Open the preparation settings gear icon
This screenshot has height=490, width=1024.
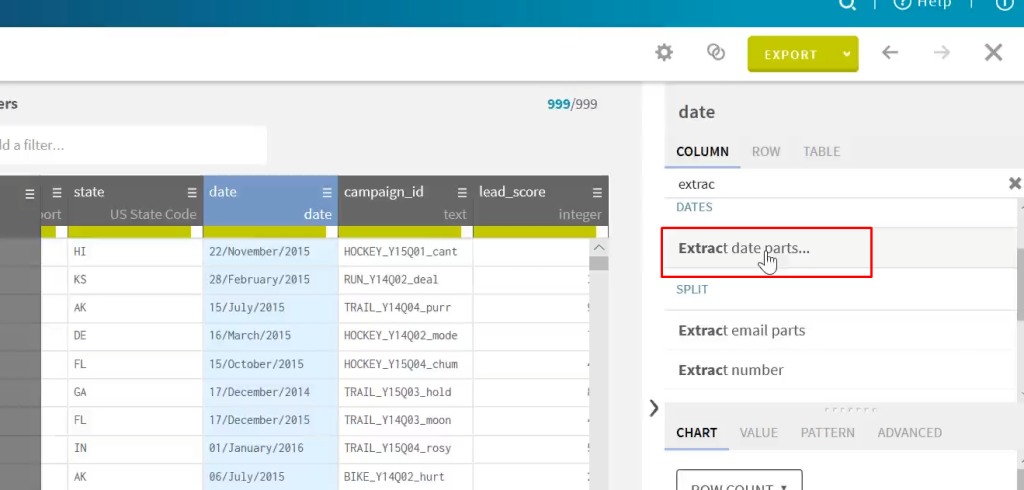click(664, 53)
